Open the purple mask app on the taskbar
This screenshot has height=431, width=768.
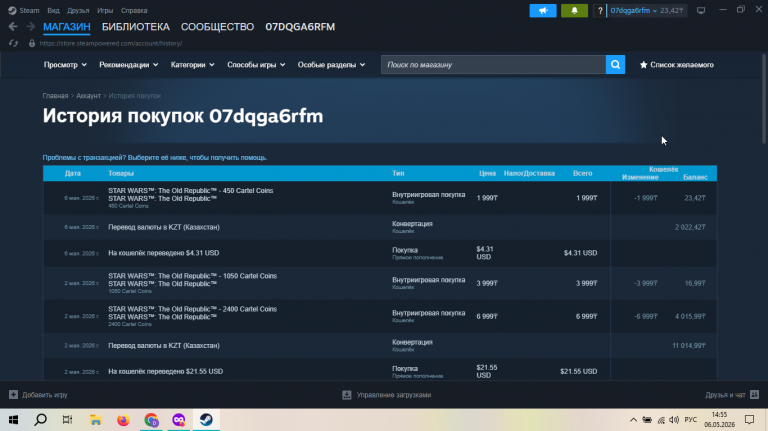[x=179, y=420]
